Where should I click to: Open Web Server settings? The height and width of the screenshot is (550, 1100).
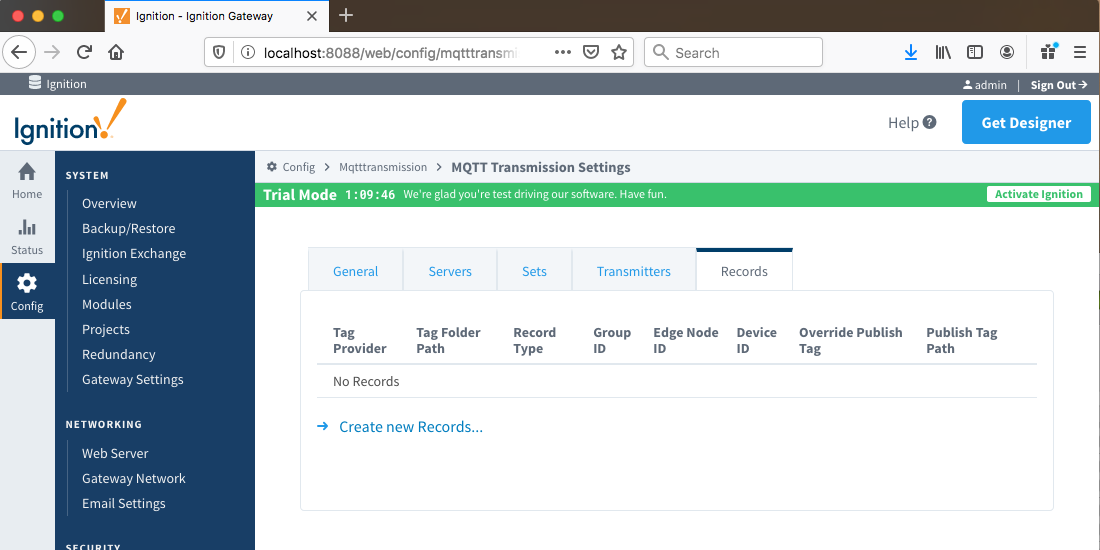115,453
